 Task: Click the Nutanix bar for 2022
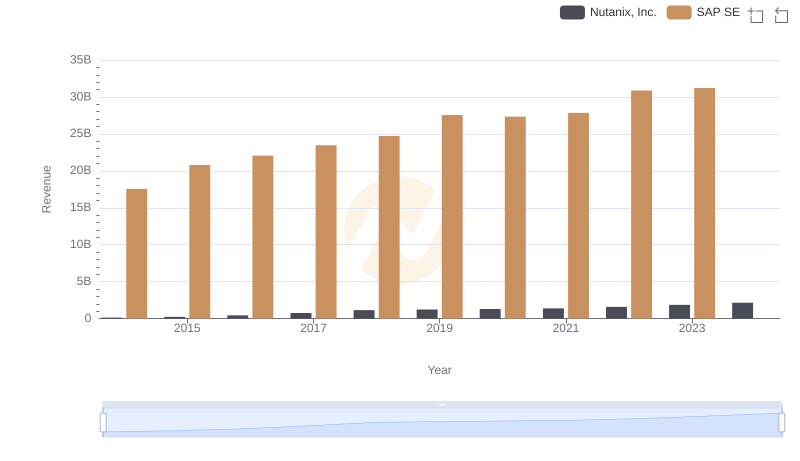pyautogui.click(x=616, y=313)
